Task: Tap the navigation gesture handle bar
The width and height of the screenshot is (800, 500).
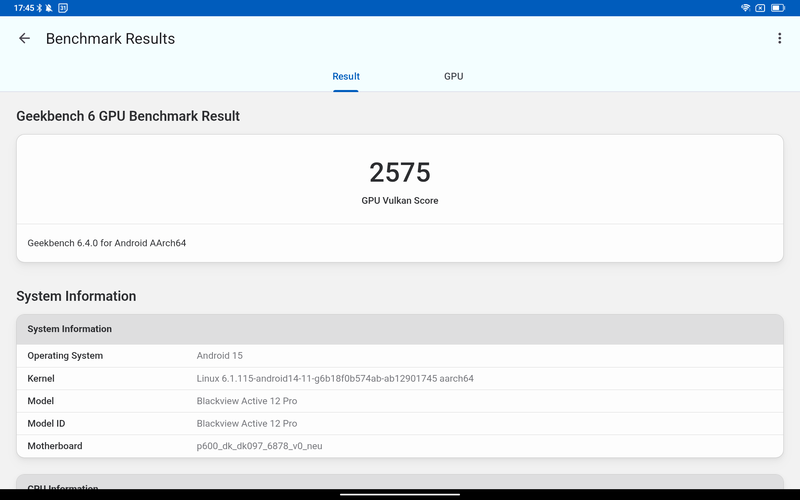Action: point(400,494)
